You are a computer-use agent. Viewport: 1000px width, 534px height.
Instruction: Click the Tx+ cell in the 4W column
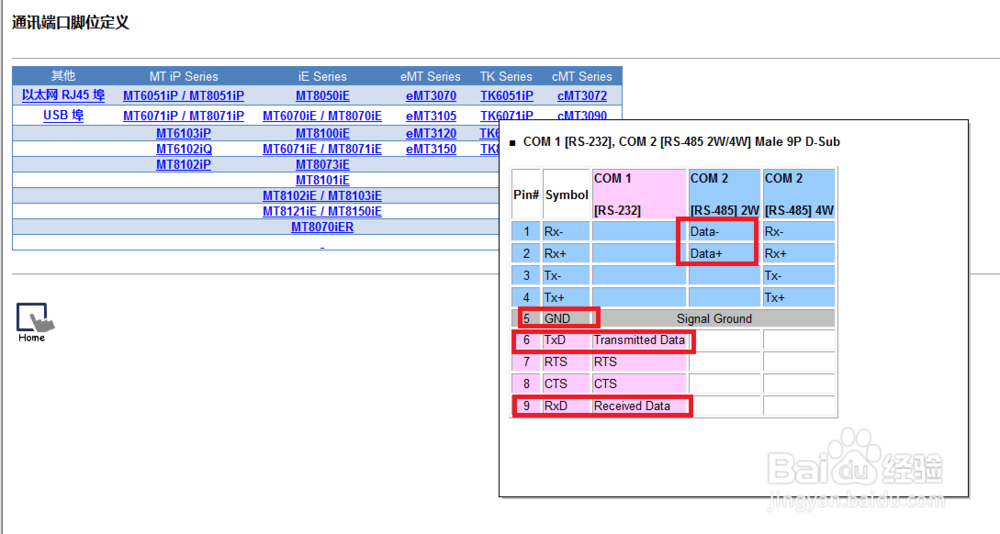pyautogui.click(x=799, y=297)
